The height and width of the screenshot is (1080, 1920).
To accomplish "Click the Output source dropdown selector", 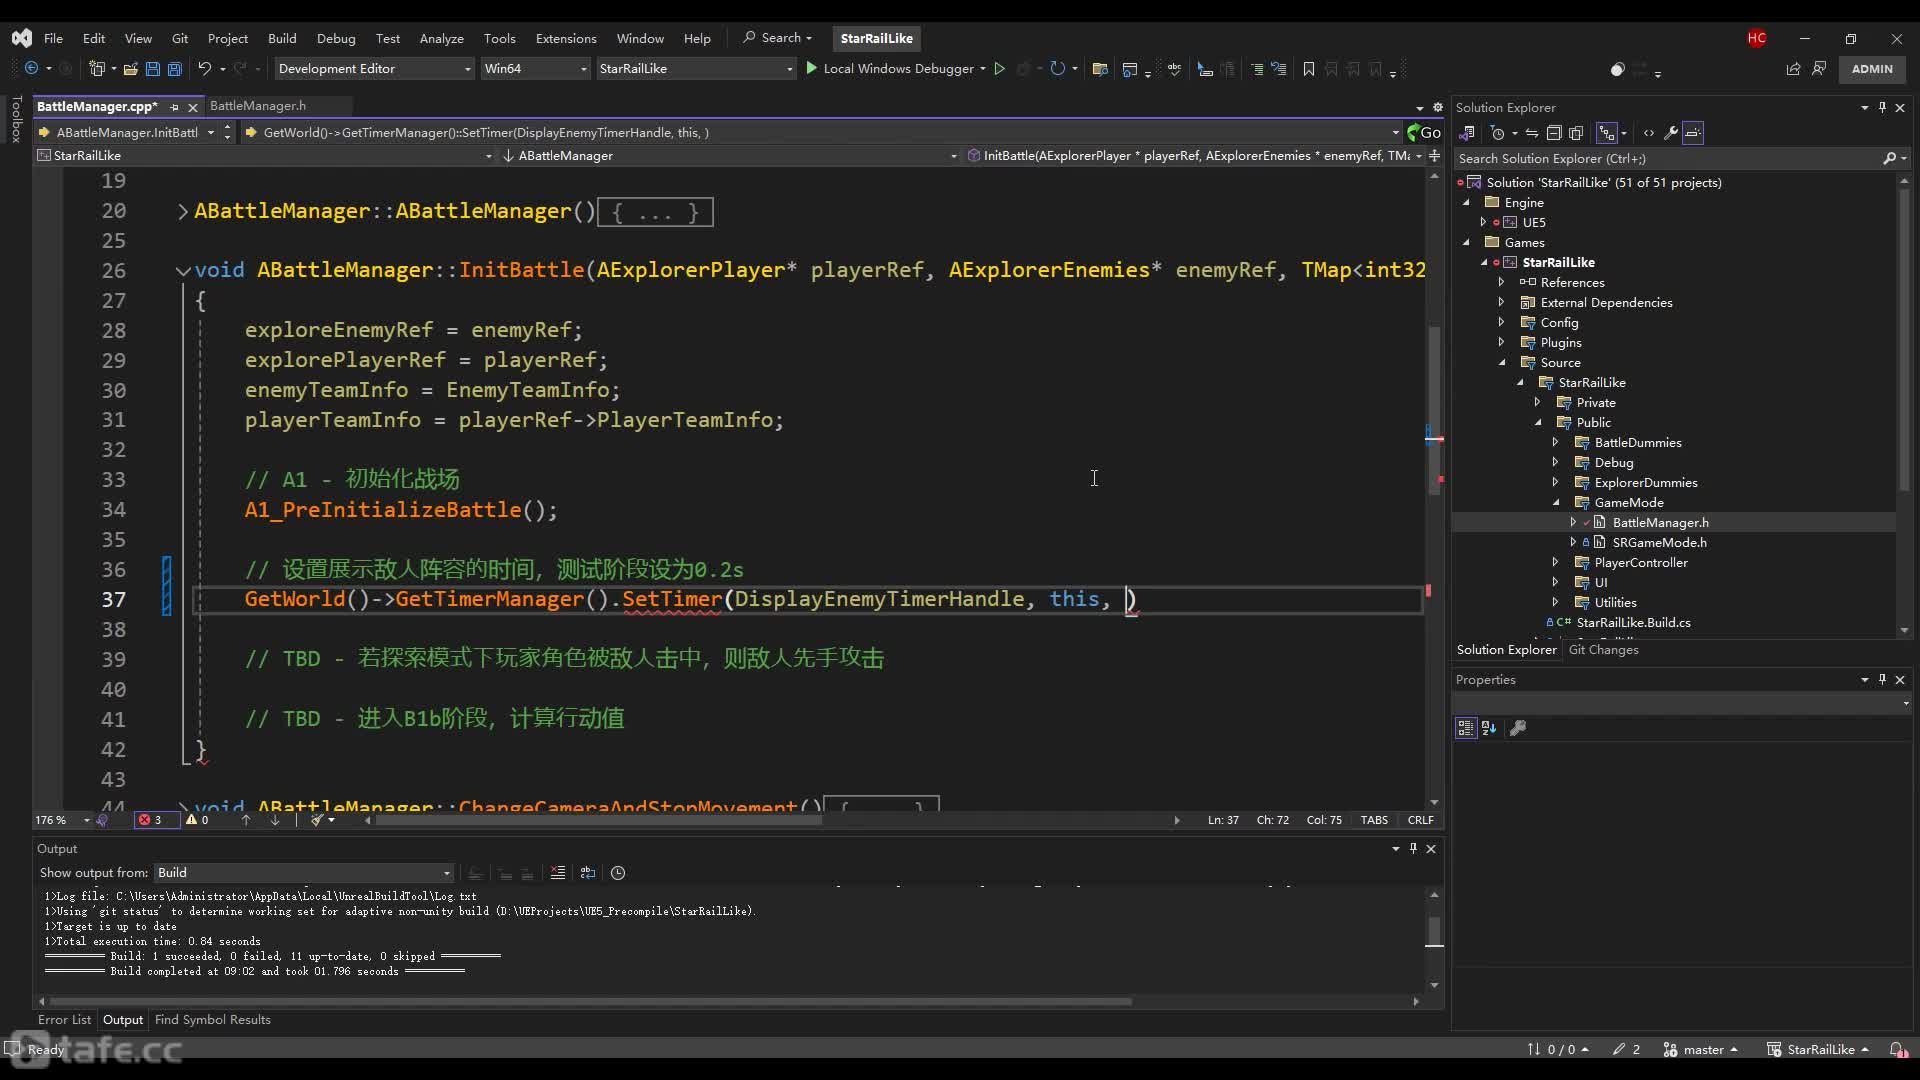I will [301, 872].
